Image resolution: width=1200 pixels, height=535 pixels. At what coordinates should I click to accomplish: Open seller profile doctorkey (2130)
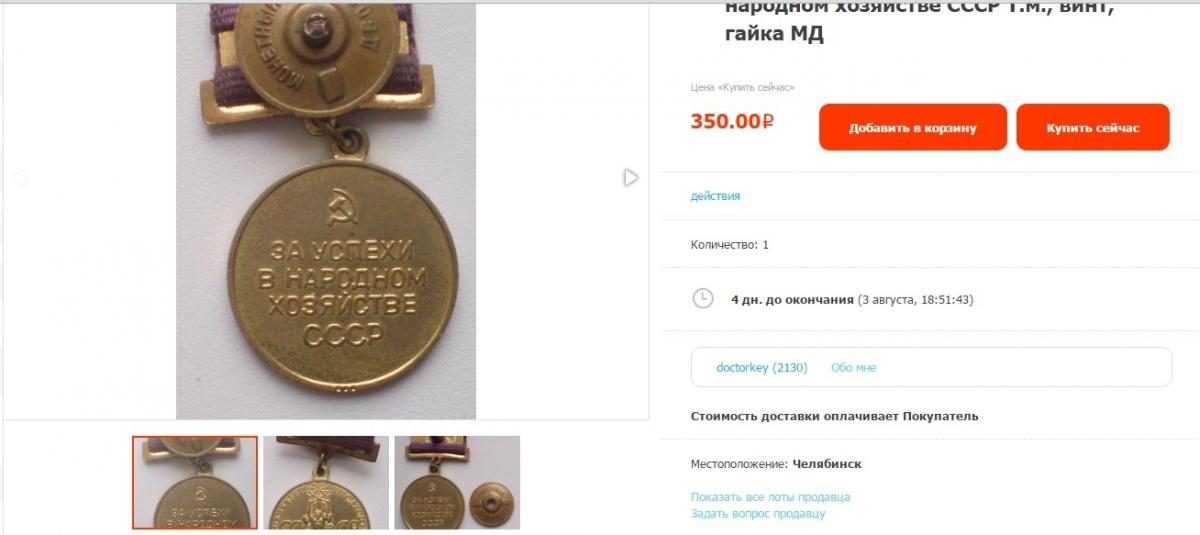762,367
